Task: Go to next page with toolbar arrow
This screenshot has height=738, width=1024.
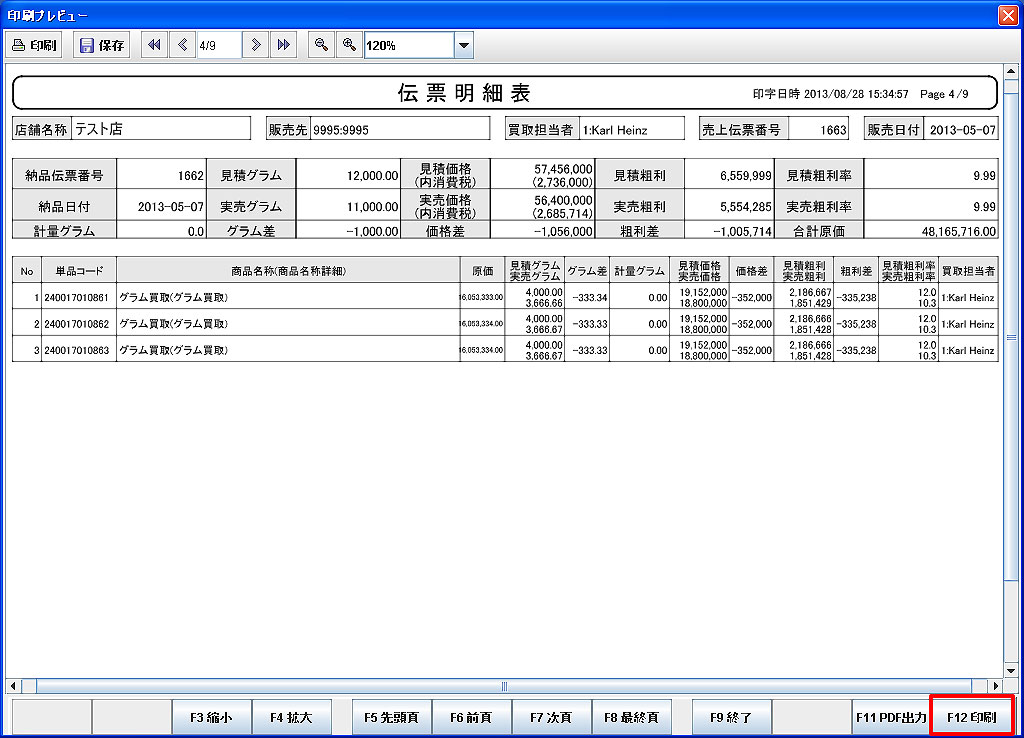Action: (x=257, y=45)
